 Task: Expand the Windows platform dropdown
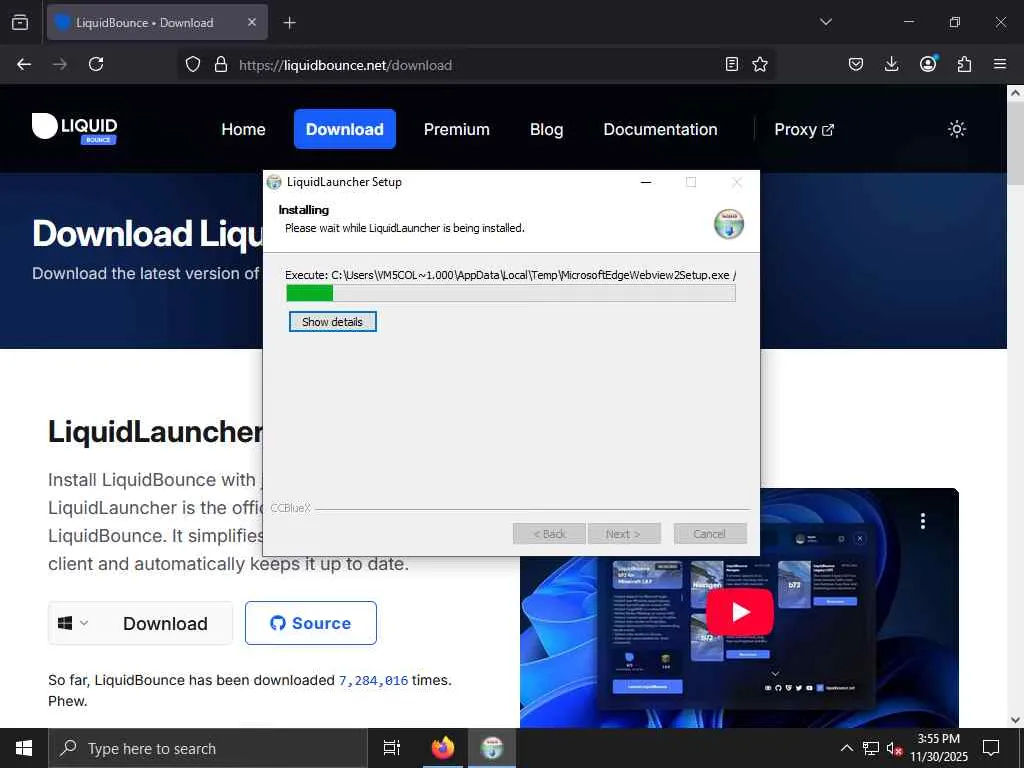point(72,624)
